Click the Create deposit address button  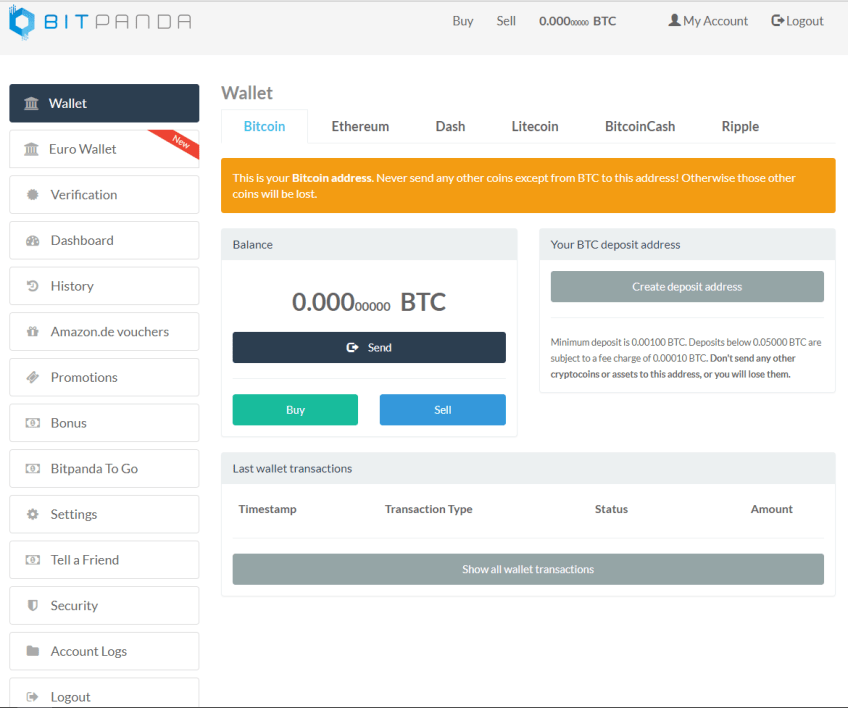pyautogui.click(x=687, y=287)
